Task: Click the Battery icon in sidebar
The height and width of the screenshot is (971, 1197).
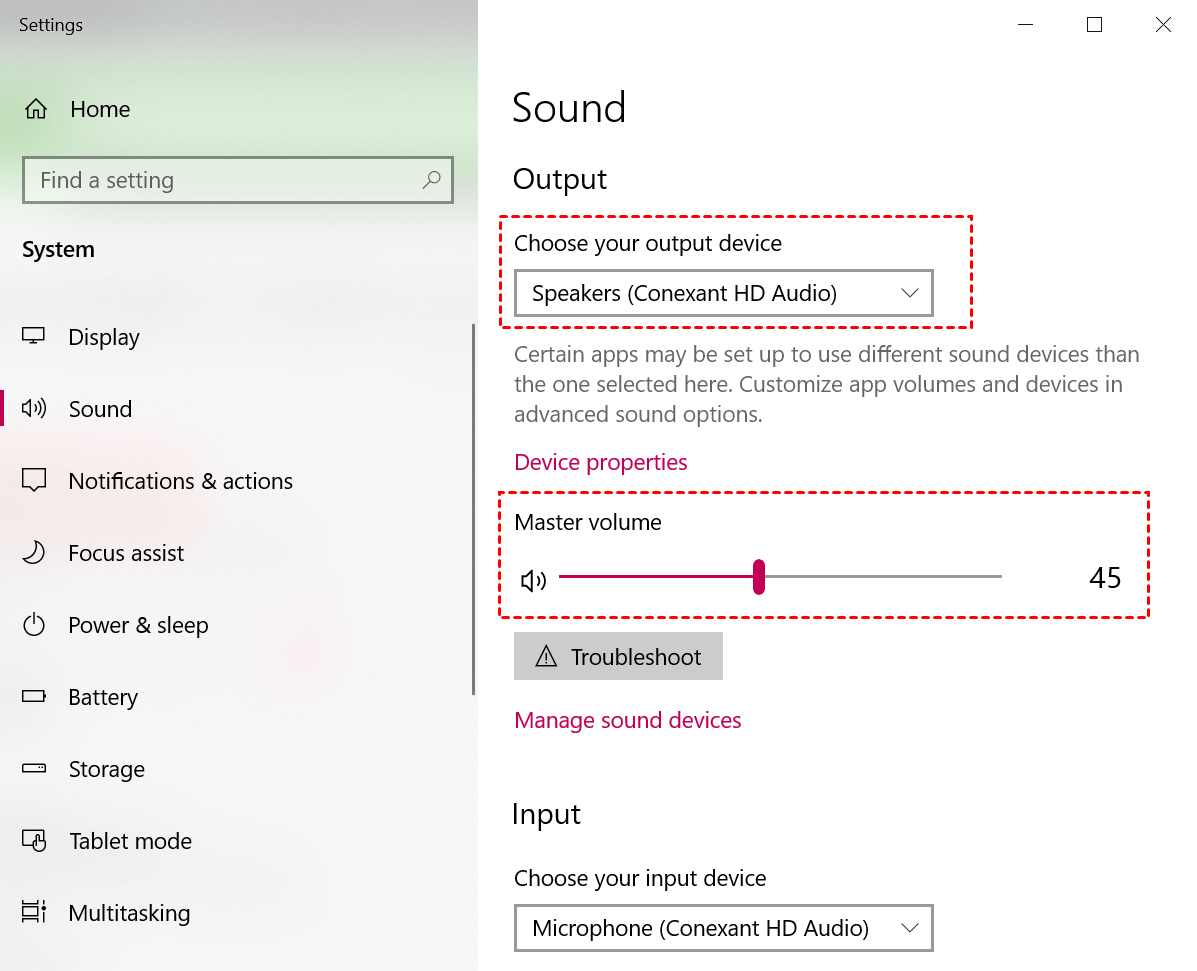Action: [34, 696]
